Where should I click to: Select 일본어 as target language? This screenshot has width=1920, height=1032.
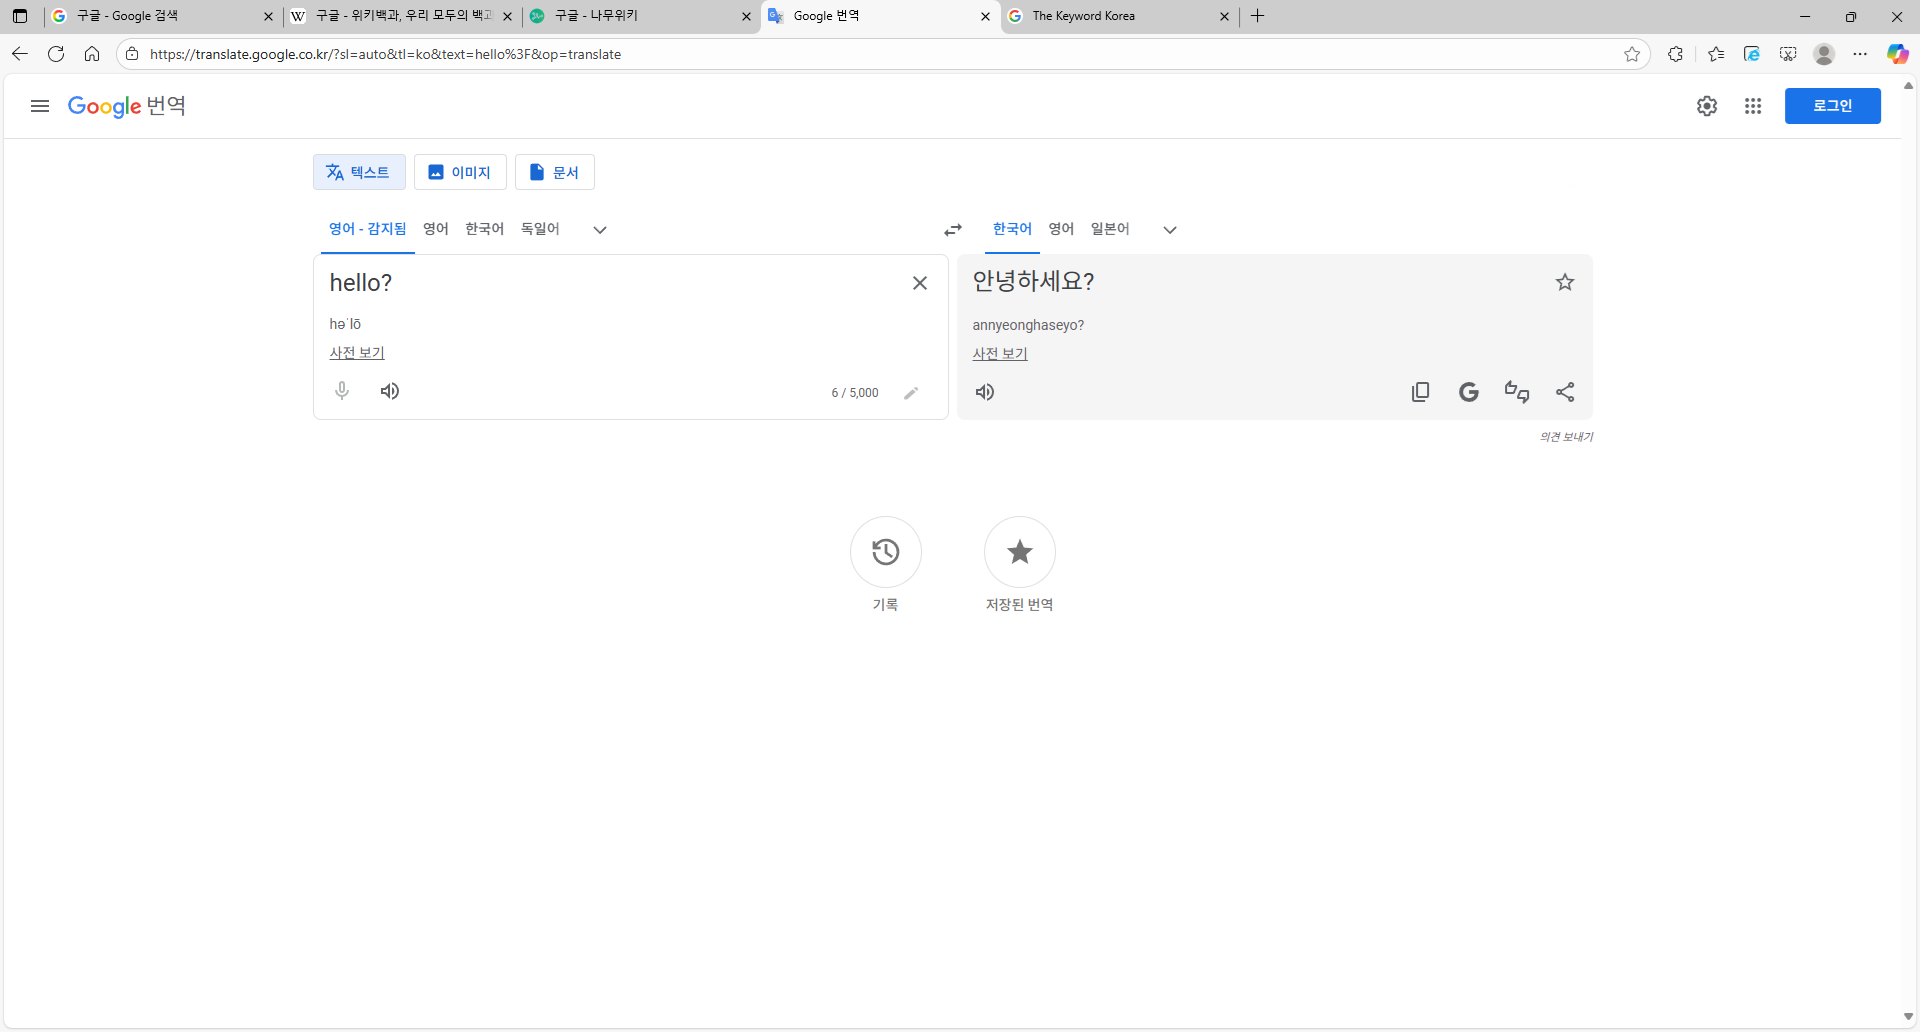[x=1110, y=229]
